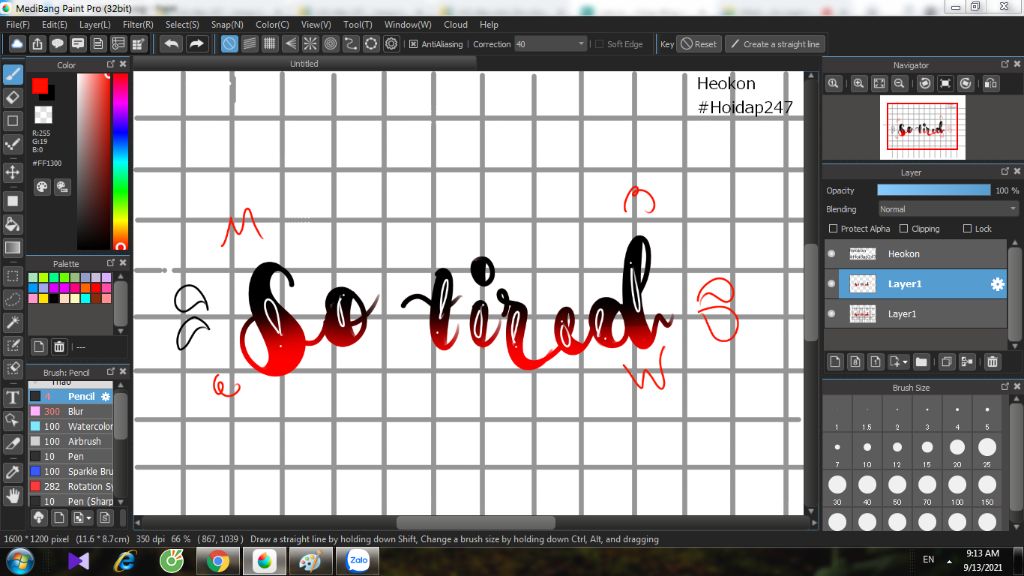Image resolution: width=1024 pixels, height=576 pixels.
Task: Open the File menu
Action: (18, 24)
